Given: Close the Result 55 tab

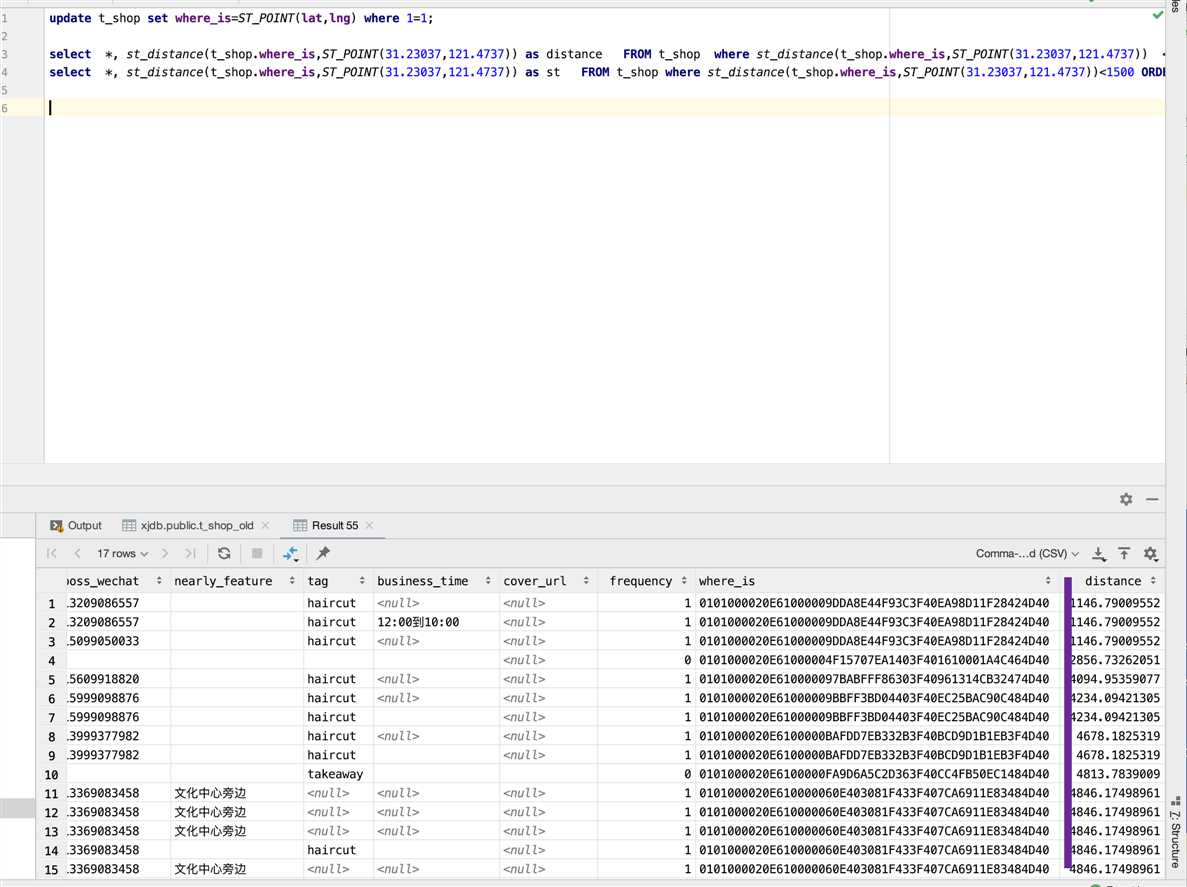Looking at the screenshot, I should coord(369,525).
